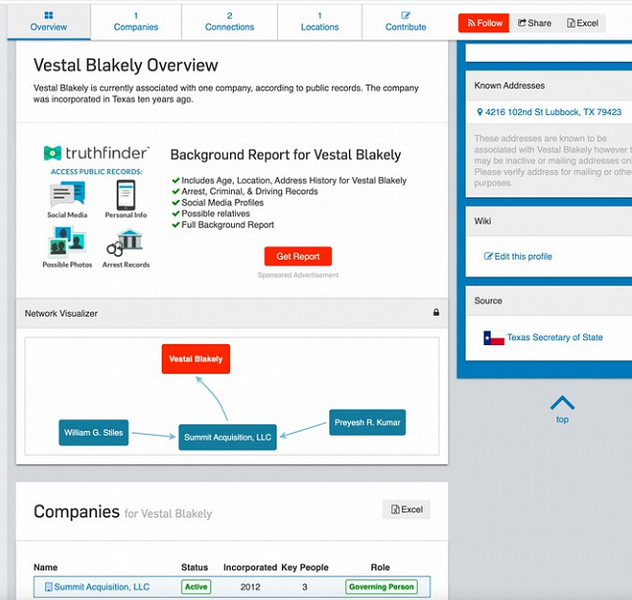Image resolution: width=632 pixels, height=600 pixels.
Task: Click the Share button in header
Action: tap(534, 23)
